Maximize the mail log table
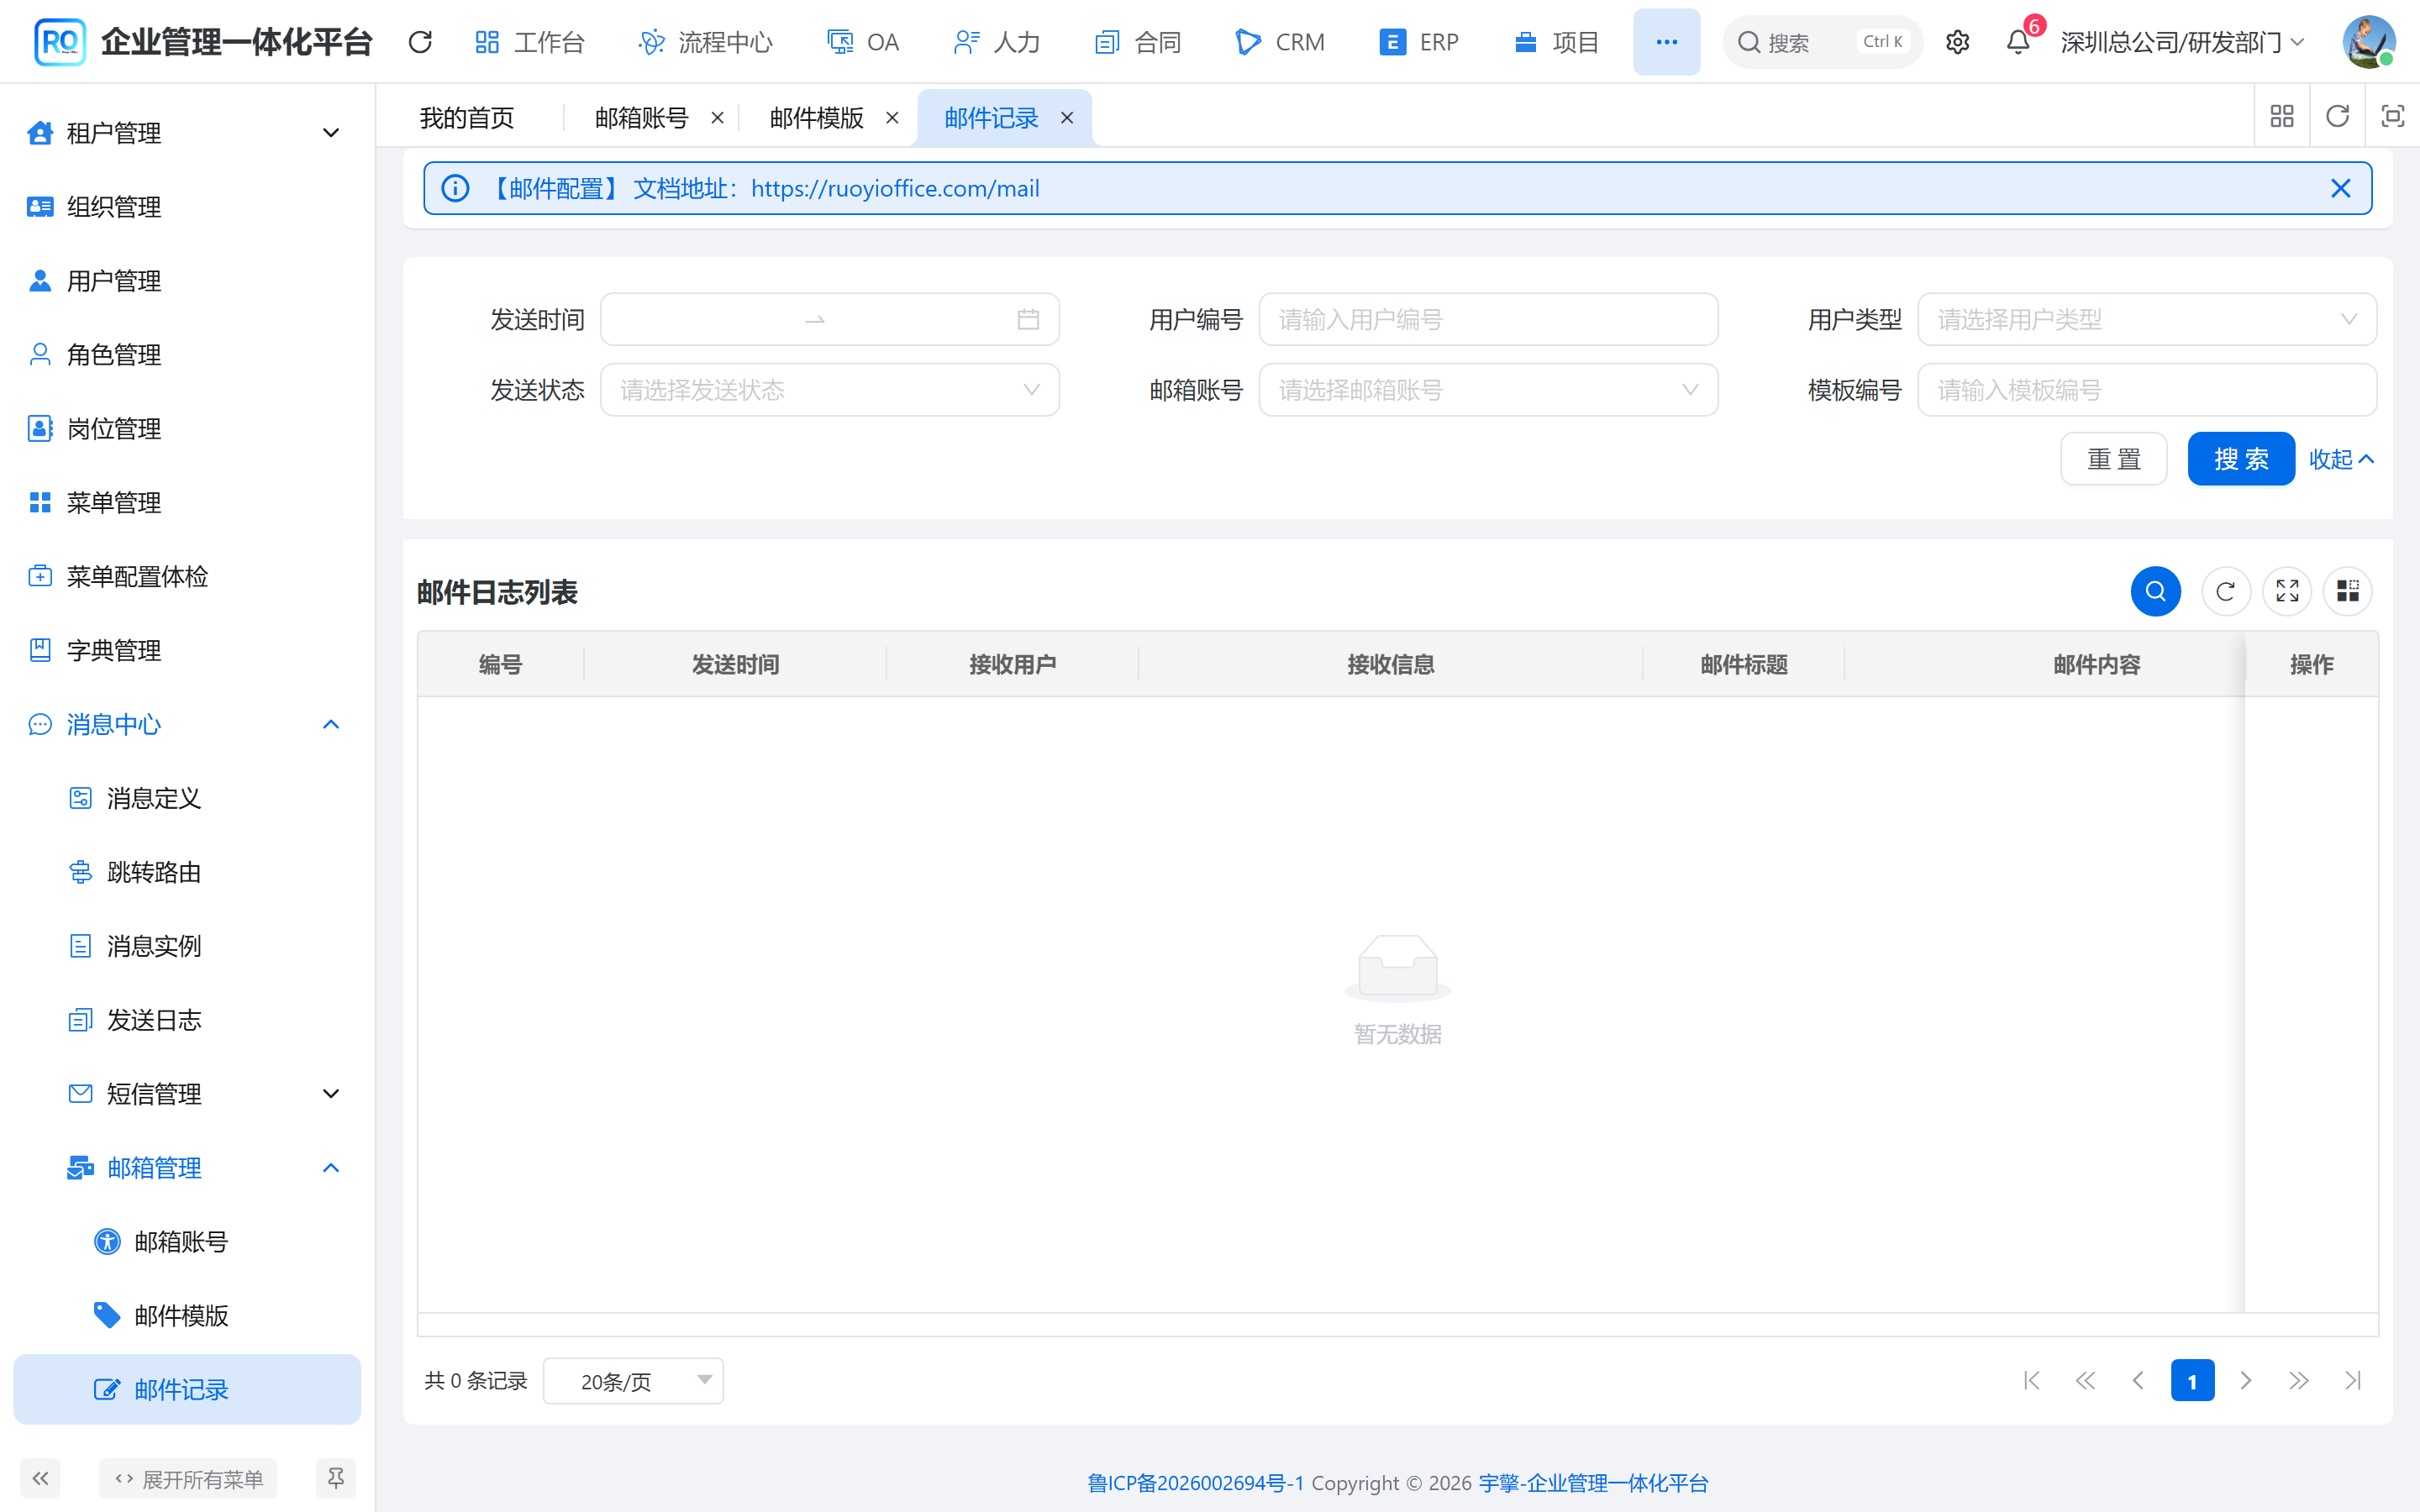 [2286, 591]
